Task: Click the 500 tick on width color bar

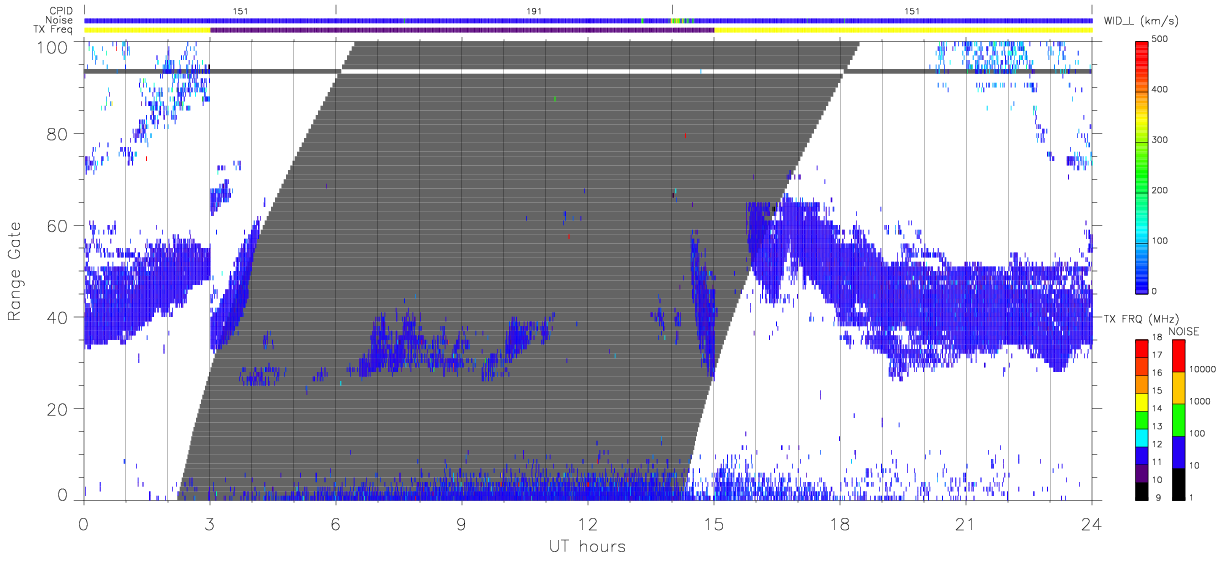Action: (1159, 39)
